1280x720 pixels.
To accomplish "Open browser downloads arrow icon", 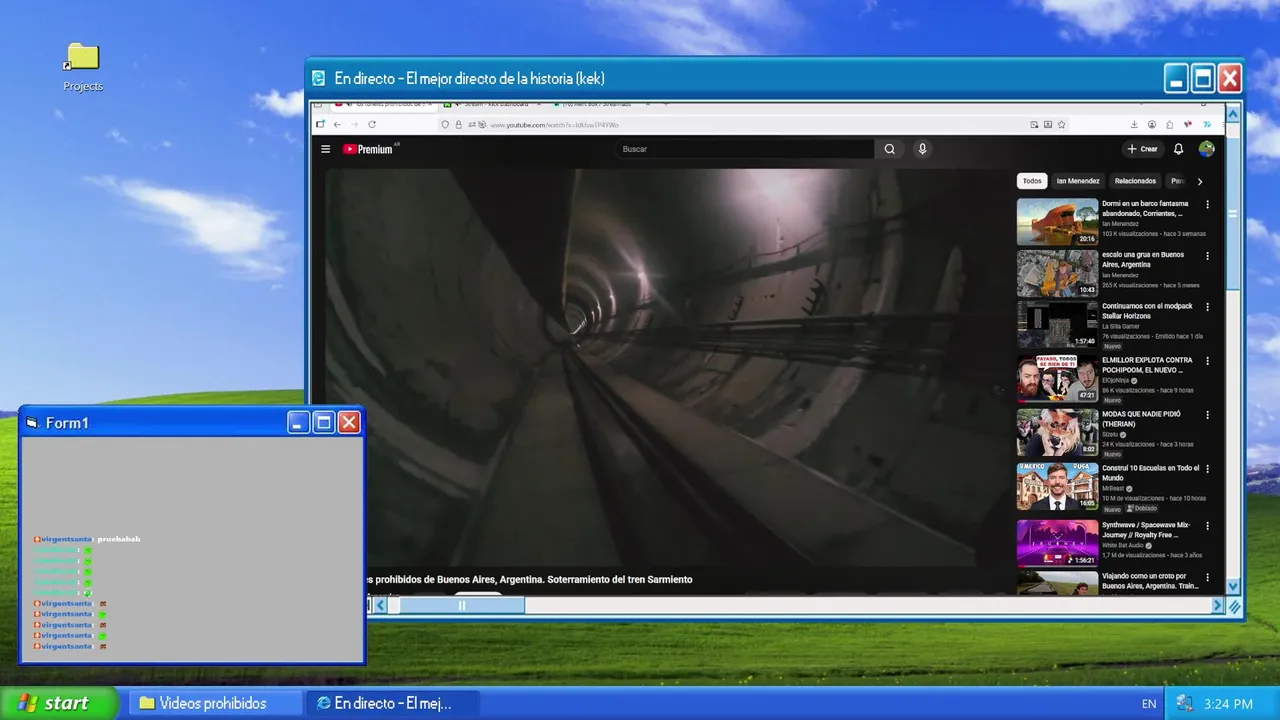I will tap(1135, 124).
